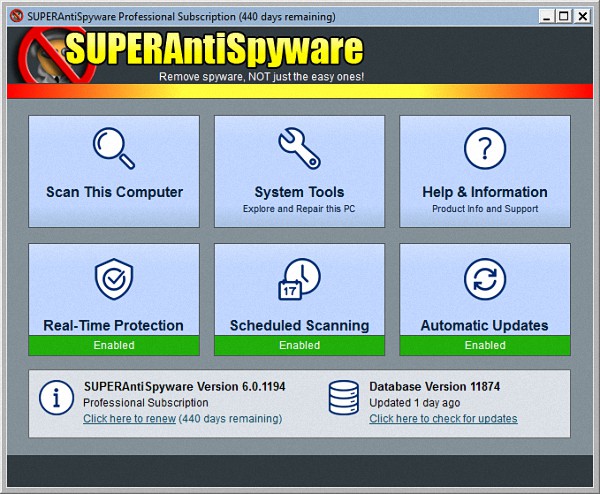600x494 pixels.
Task: Toggle Automatic Updates Enabled status bar
Action: [x=485, y=345]
